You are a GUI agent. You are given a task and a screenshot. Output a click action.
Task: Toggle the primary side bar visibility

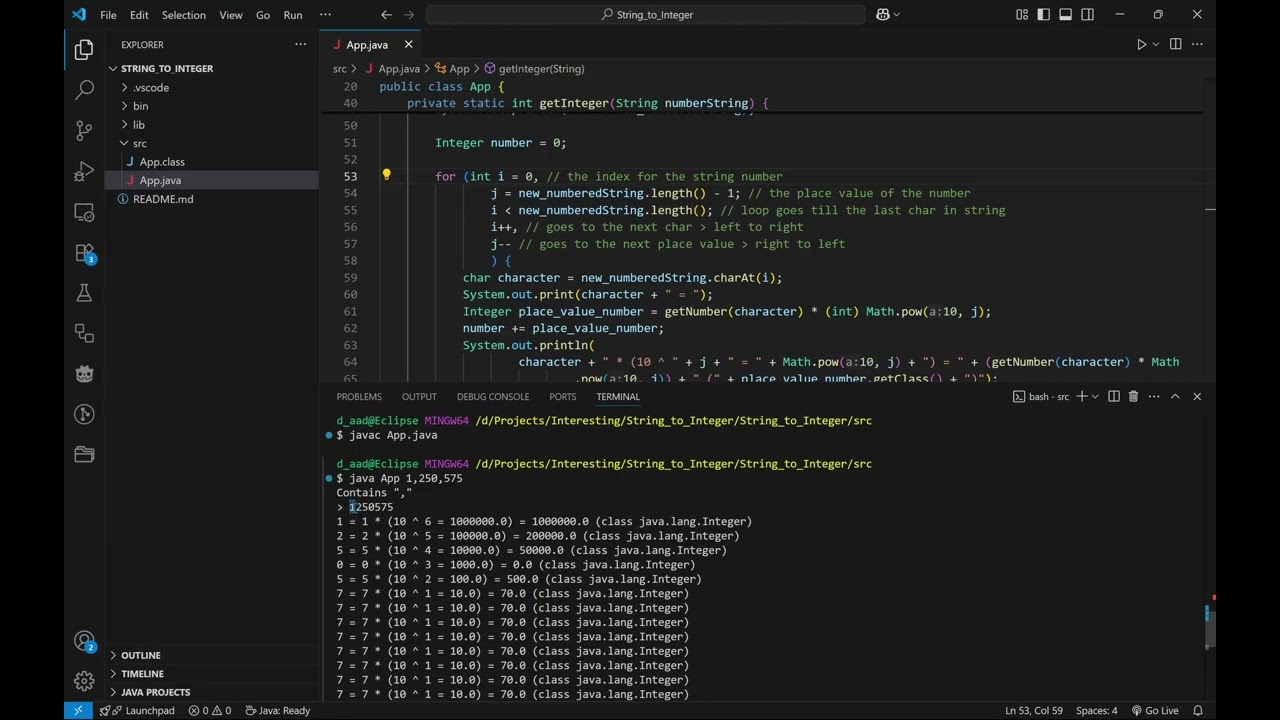tap(1044, 15)
